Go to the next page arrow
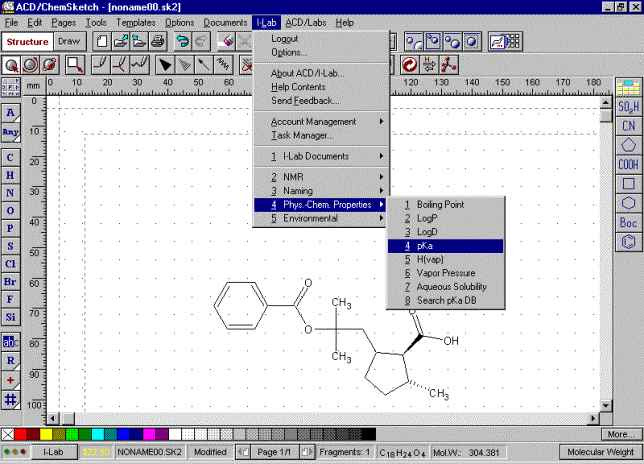Image resolution: width=644 pixels, height=464 pixels. pyautogui.click(x=306, y=452)
